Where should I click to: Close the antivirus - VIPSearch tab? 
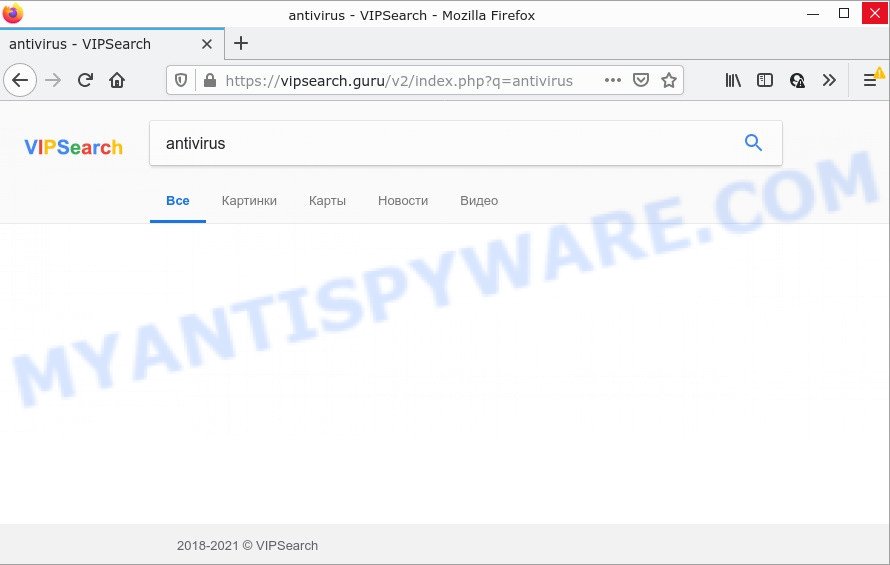tap(207, 44)
